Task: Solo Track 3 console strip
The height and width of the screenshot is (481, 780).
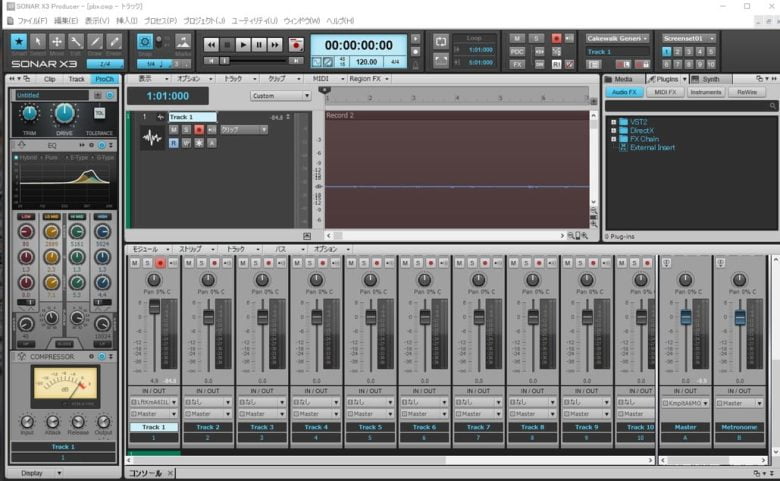Action: point(256,263)
